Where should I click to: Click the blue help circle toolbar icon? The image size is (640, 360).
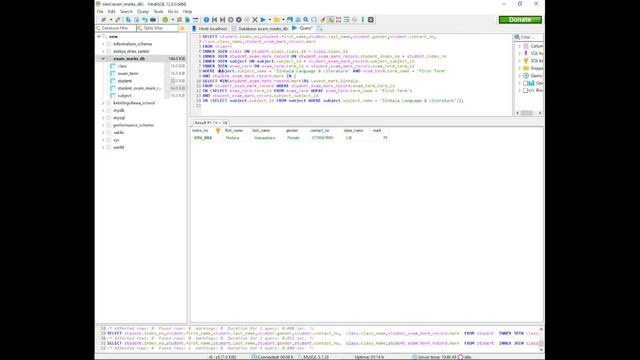206,20
